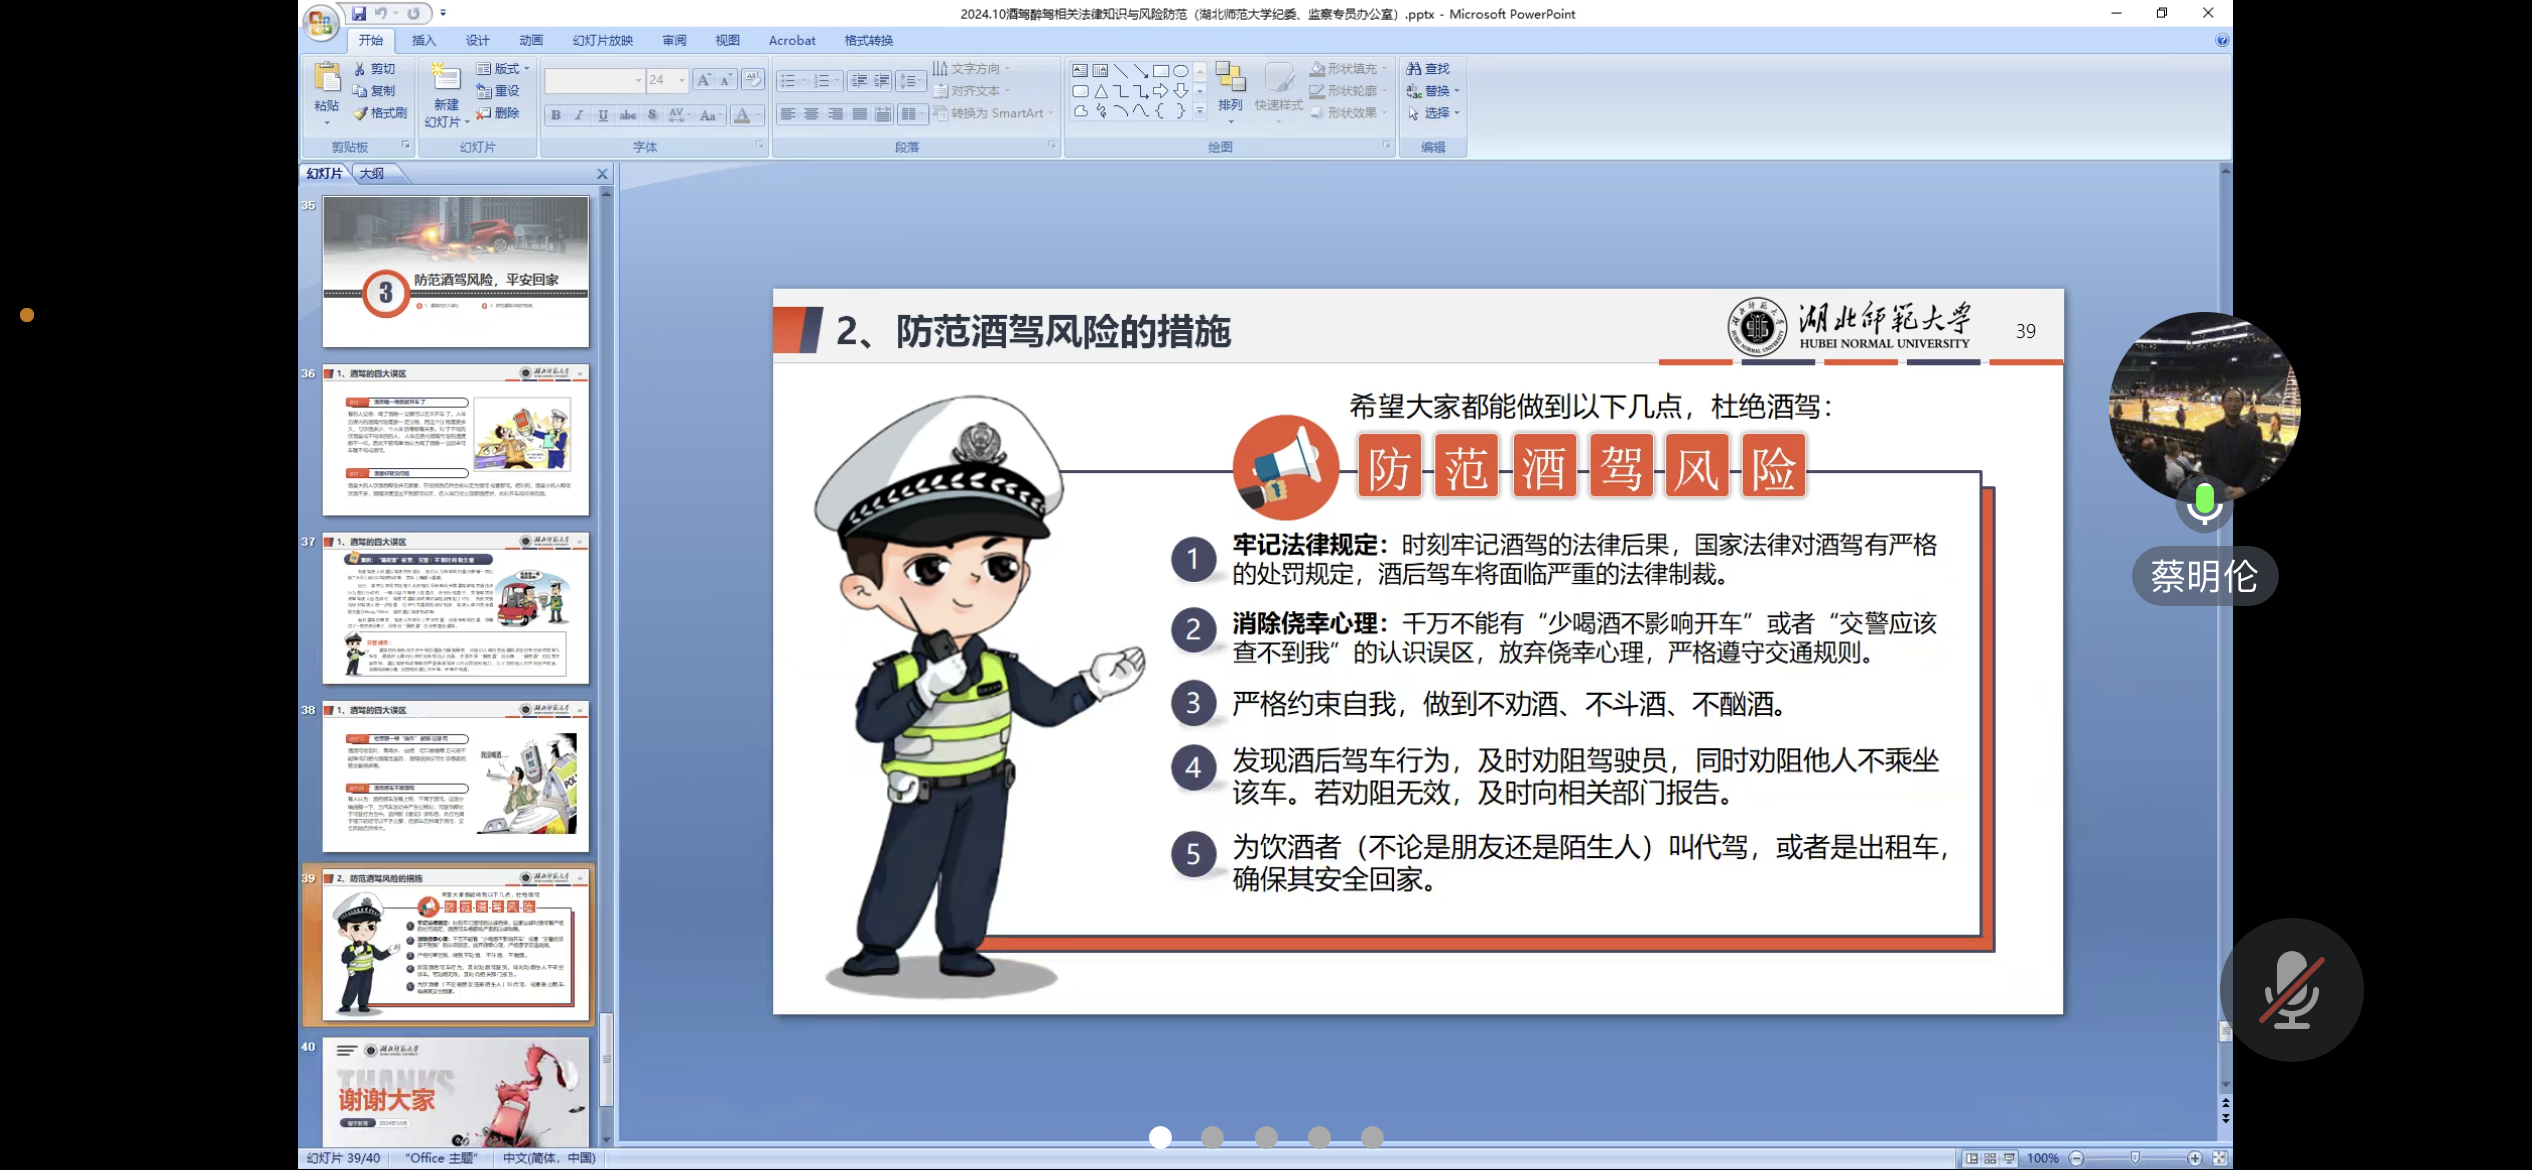
Task: Click the zoom slider in the status bar
Action: 2134,1158
